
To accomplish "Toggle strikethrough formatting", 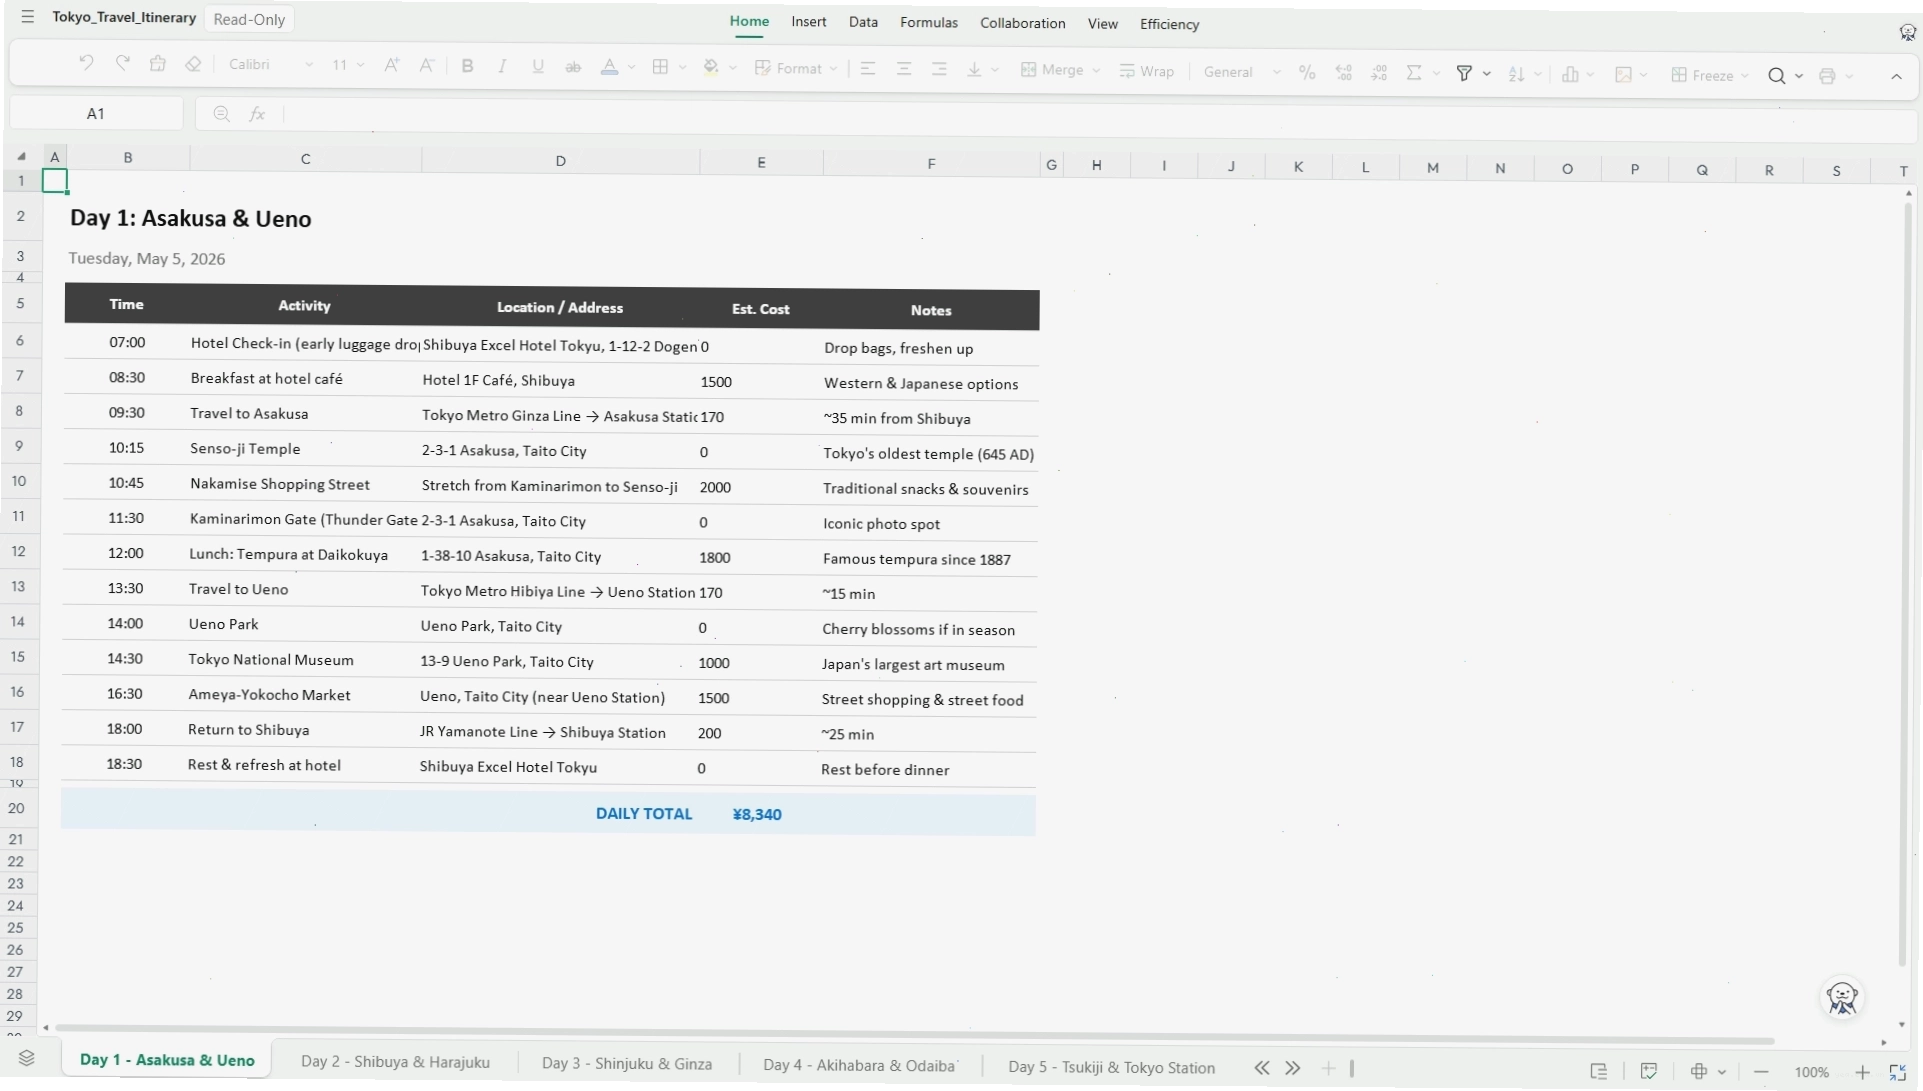I will [x=573, y=67].
